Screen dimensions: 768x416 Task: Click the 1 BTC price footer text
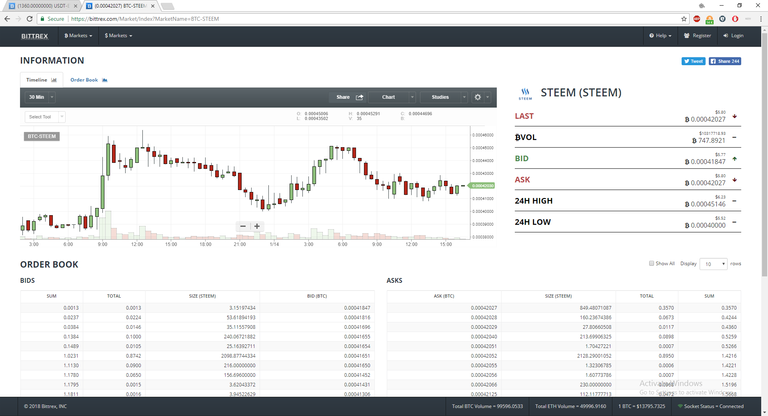(641, 406)
